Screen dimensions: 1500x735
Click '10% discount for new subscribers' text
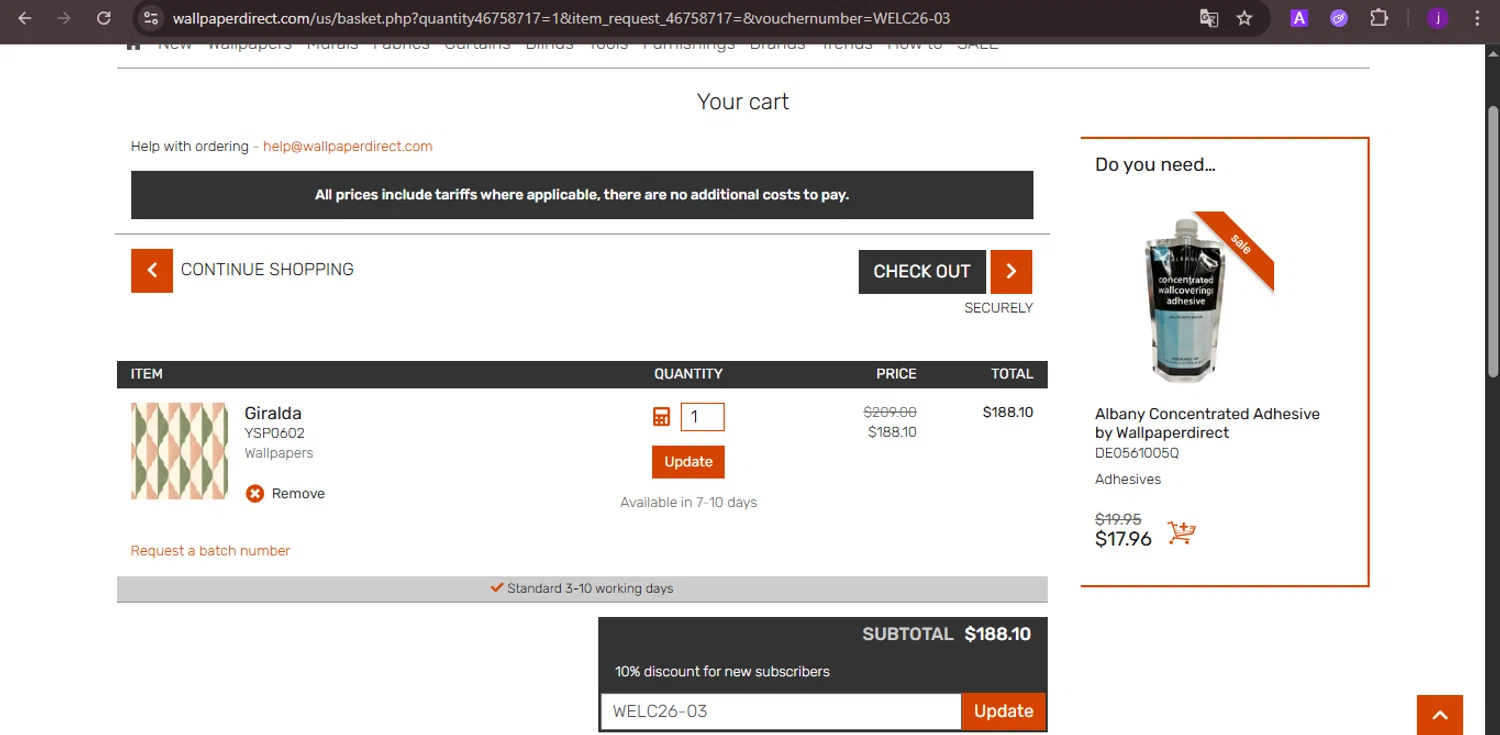(x=722, y=671)
